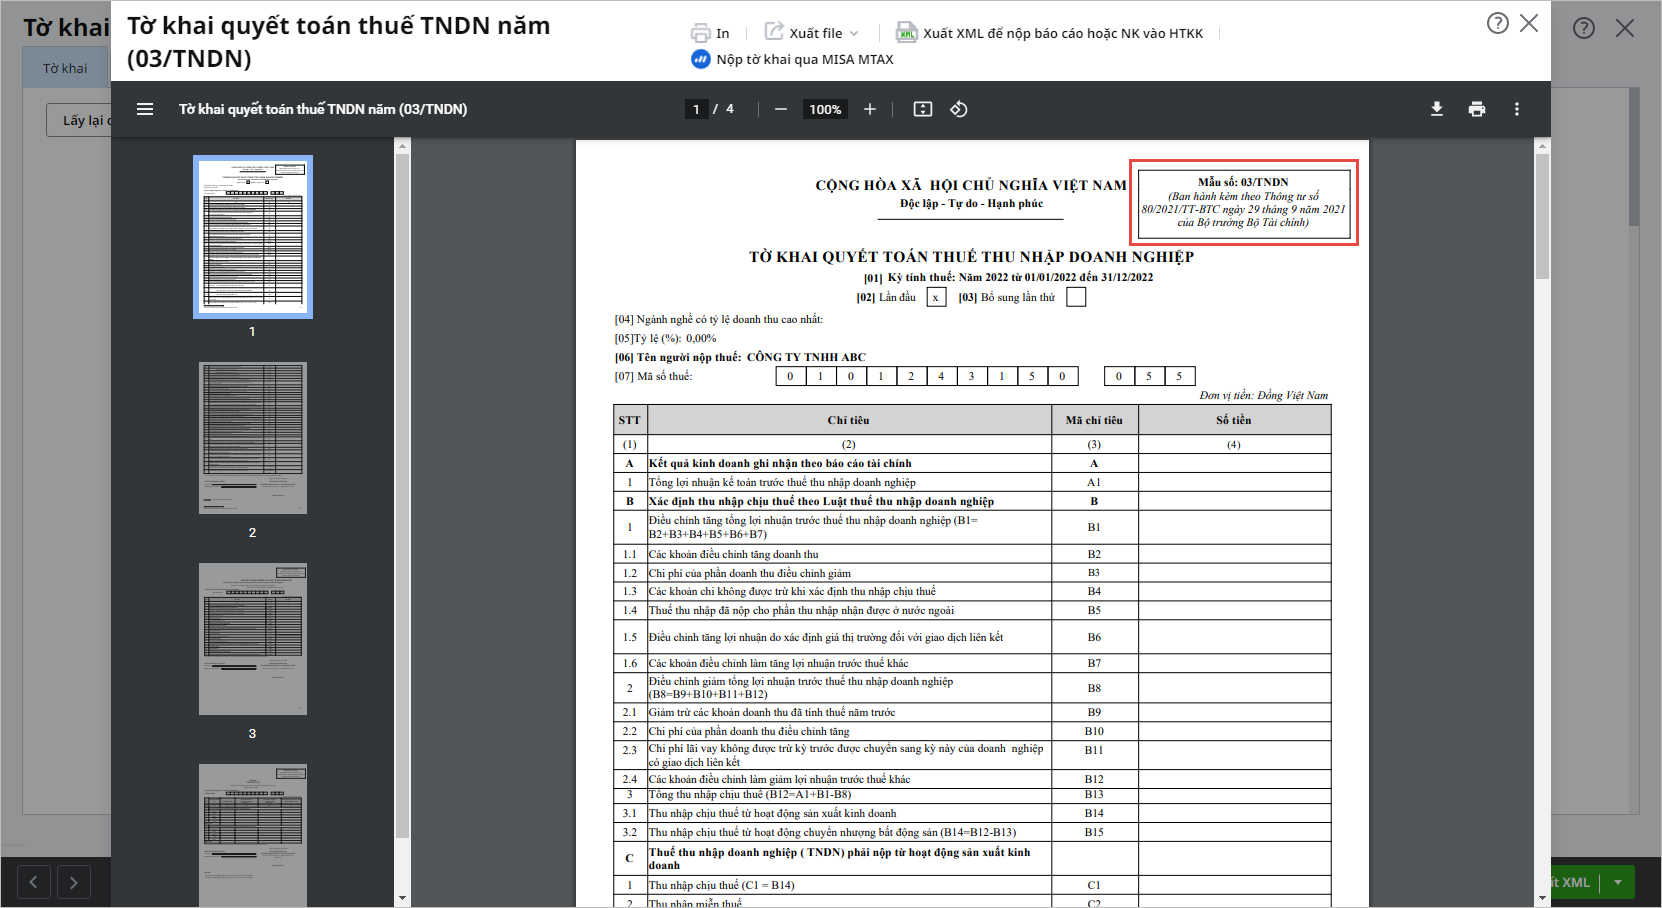Screen dimensions: 1662x908
Task: Open the PDF sidebar hamburger menu
Action: coord(145,109)
